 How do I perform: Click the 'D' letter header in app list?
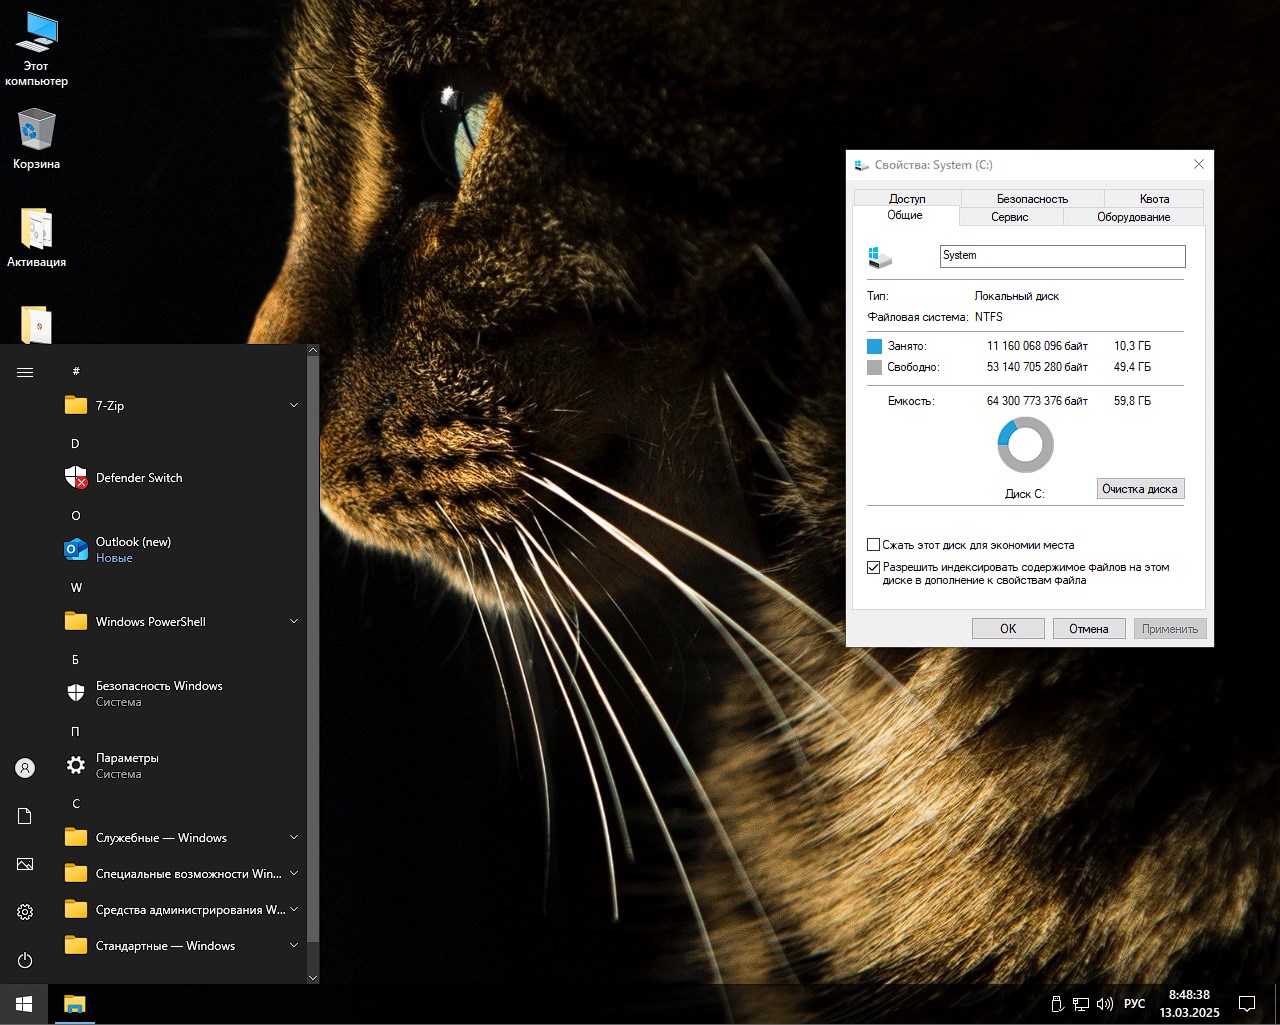75,443
